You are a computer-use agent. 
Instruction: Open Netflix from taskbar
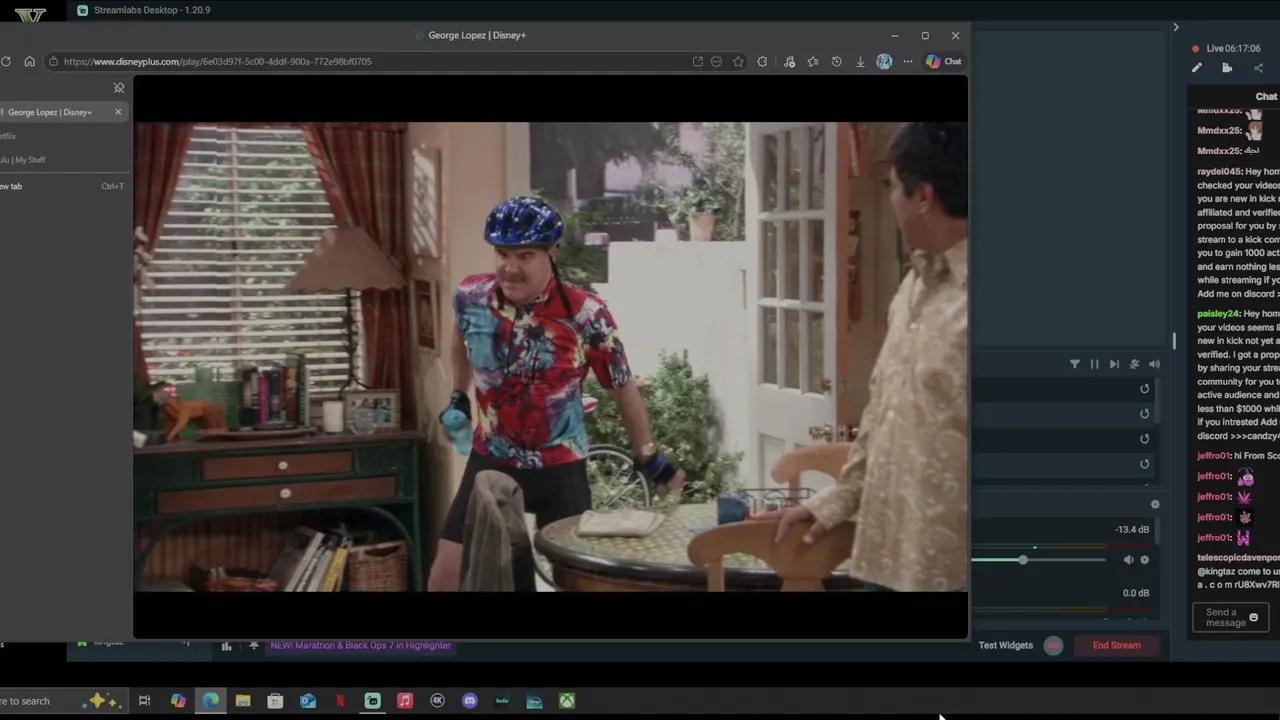point(340,701)
